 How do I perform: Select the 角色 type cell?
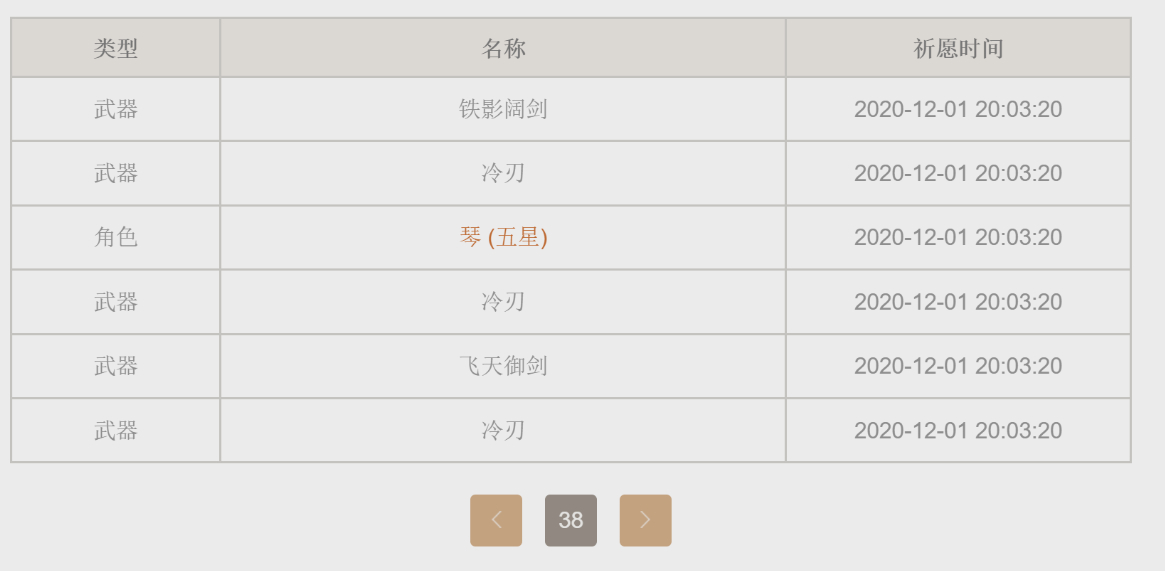tap(116, 238)
